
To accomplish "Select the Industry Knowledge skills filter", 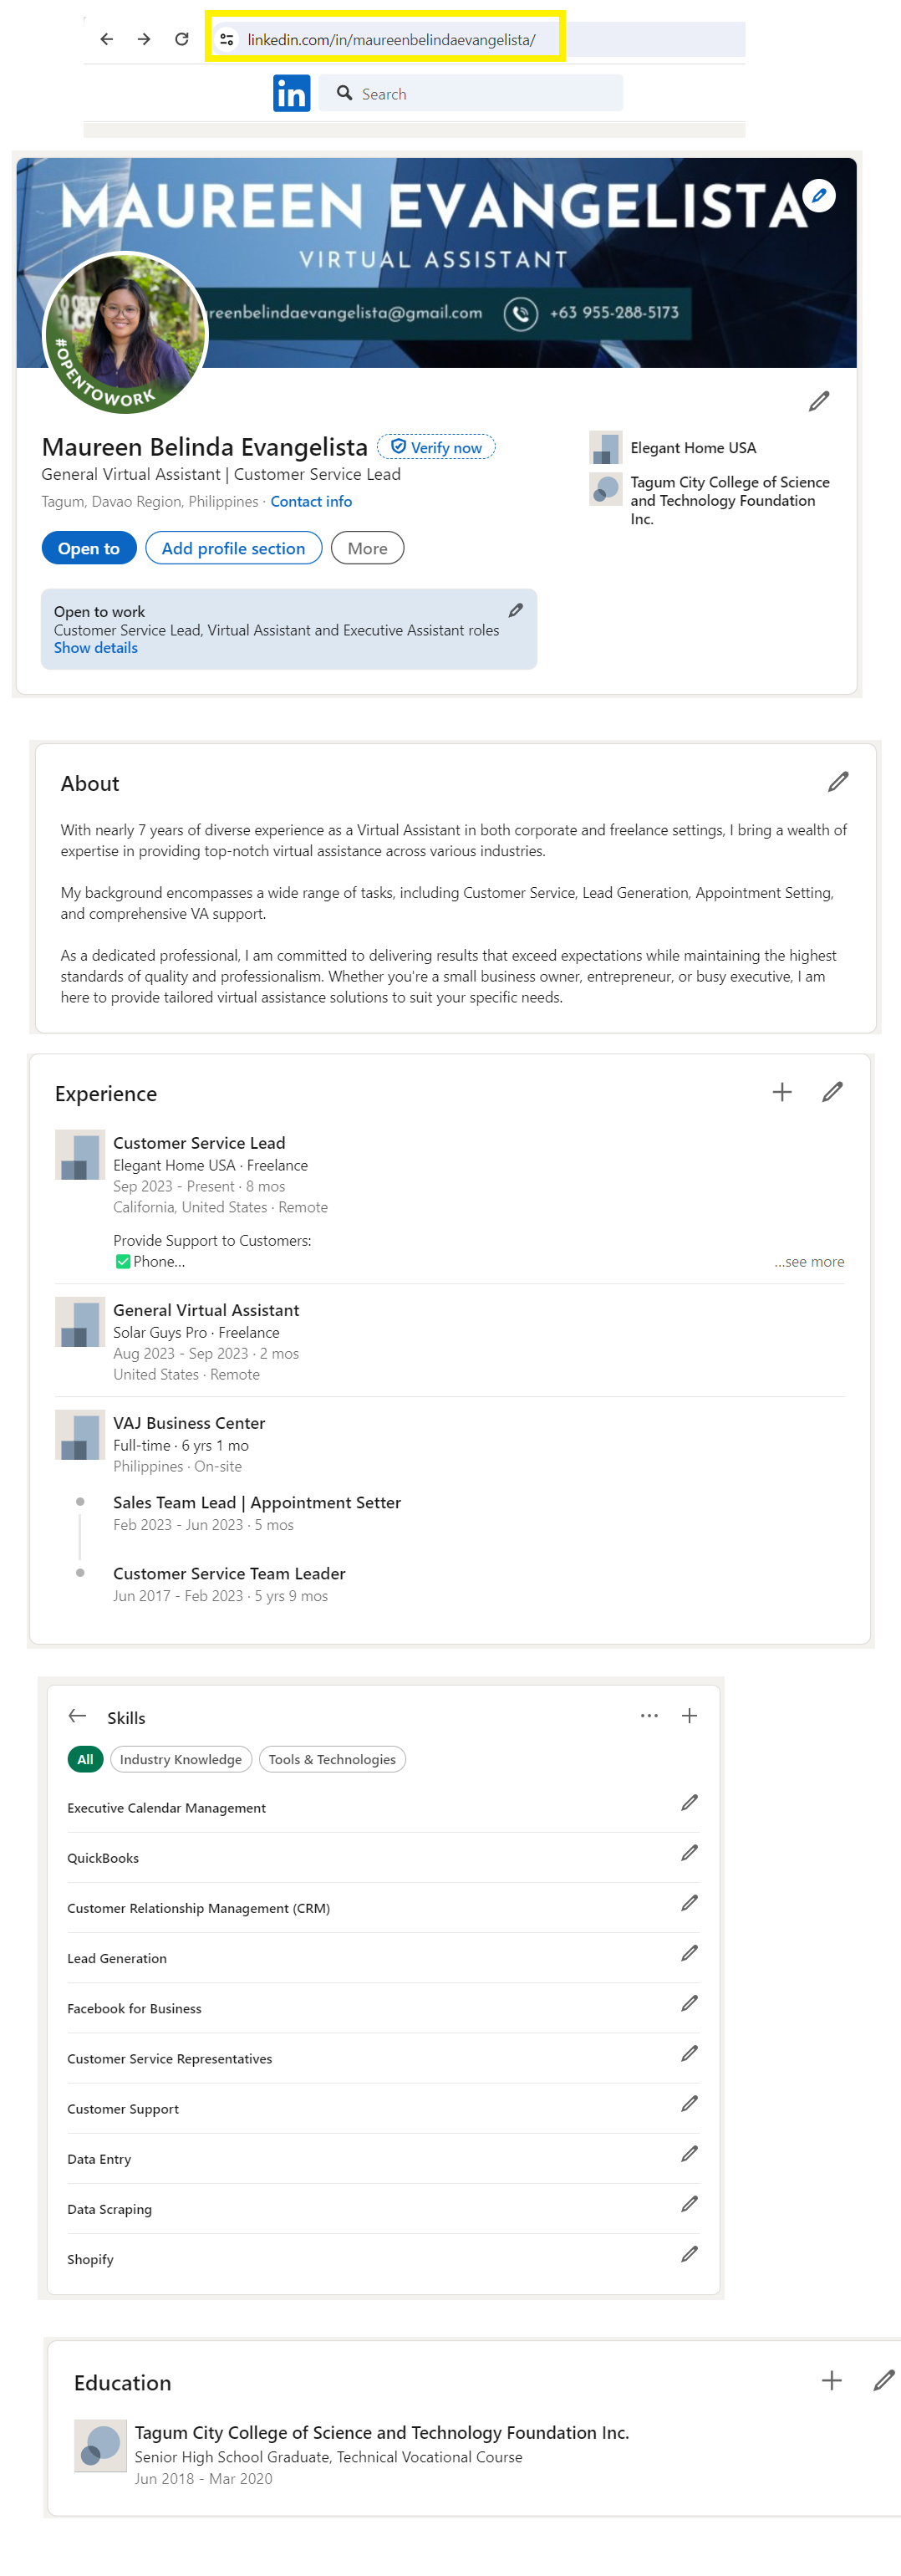I will (x=181, y=1759).
